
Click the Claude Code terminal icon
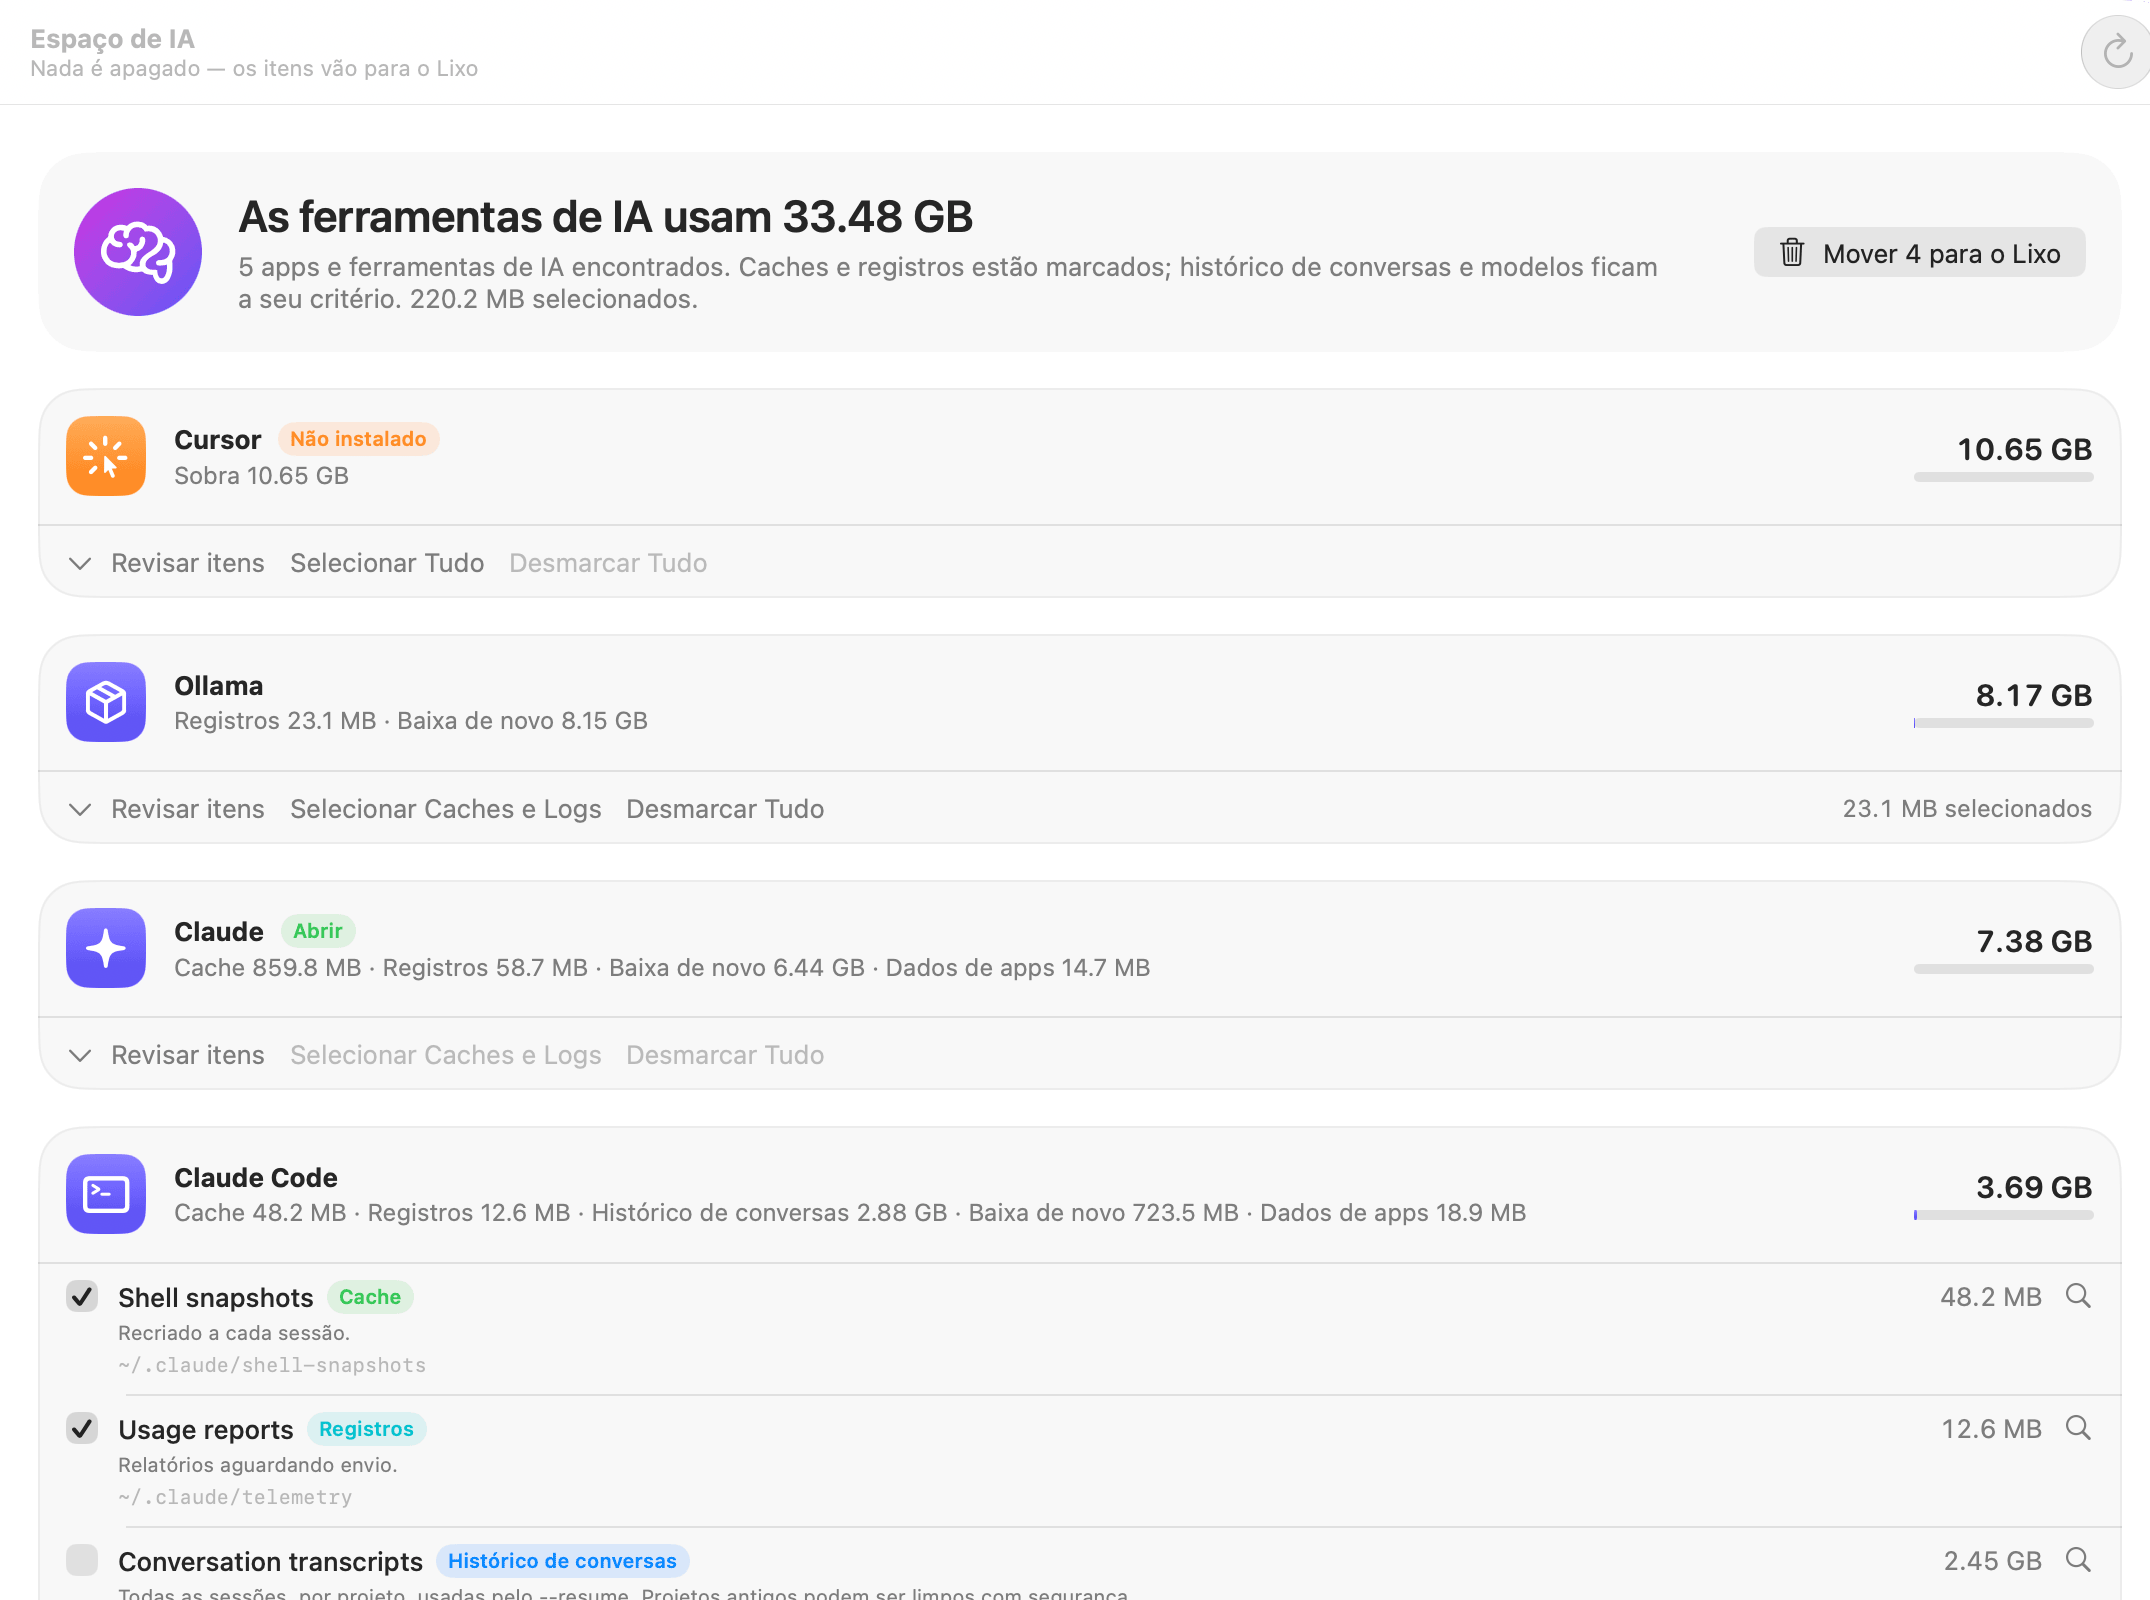[x=106, y=1194]
